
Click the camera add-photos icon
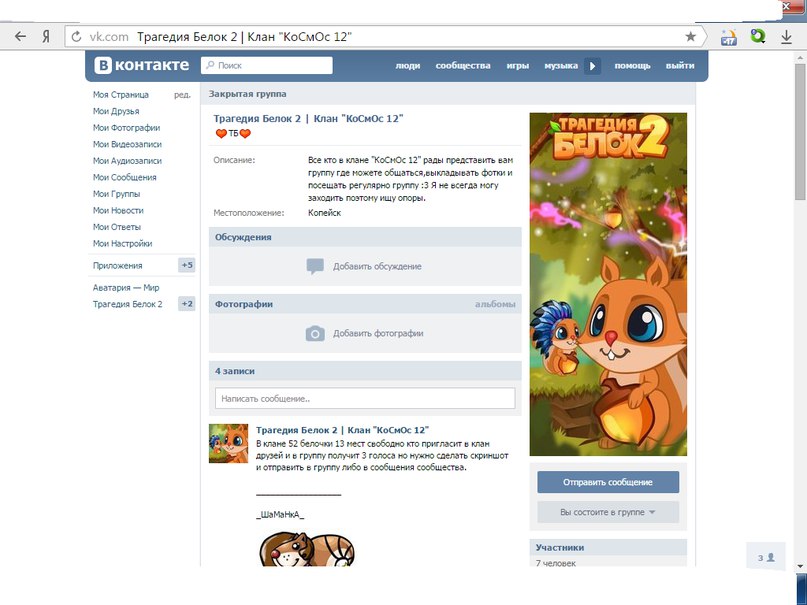315,333
